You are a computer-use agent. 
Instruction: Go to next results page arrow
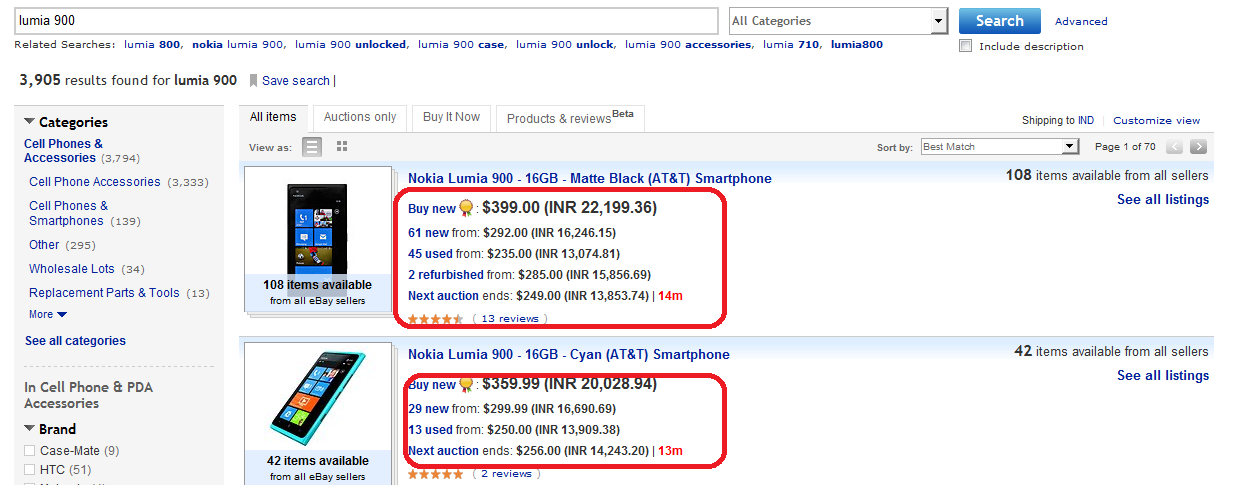[1198, 147]
